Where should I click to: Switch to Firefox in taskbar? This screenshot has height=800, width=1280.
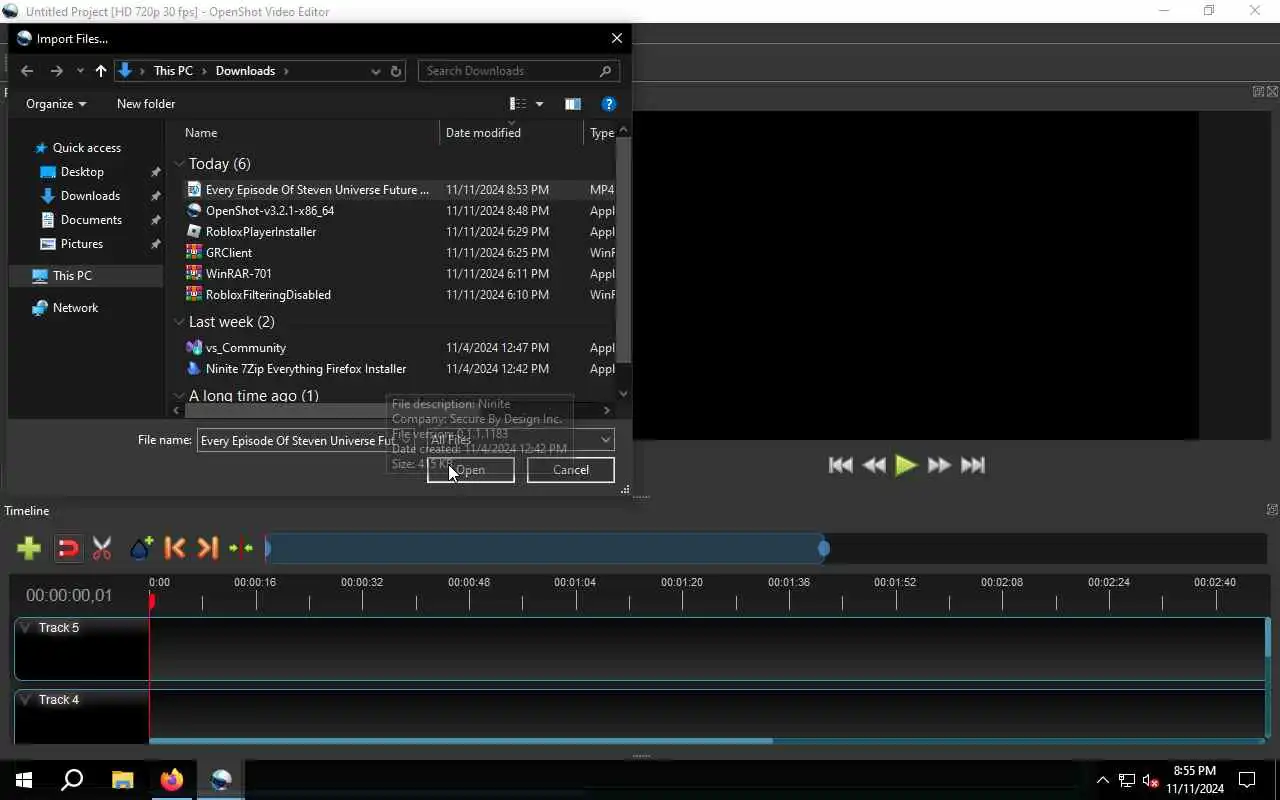[172, 780]
